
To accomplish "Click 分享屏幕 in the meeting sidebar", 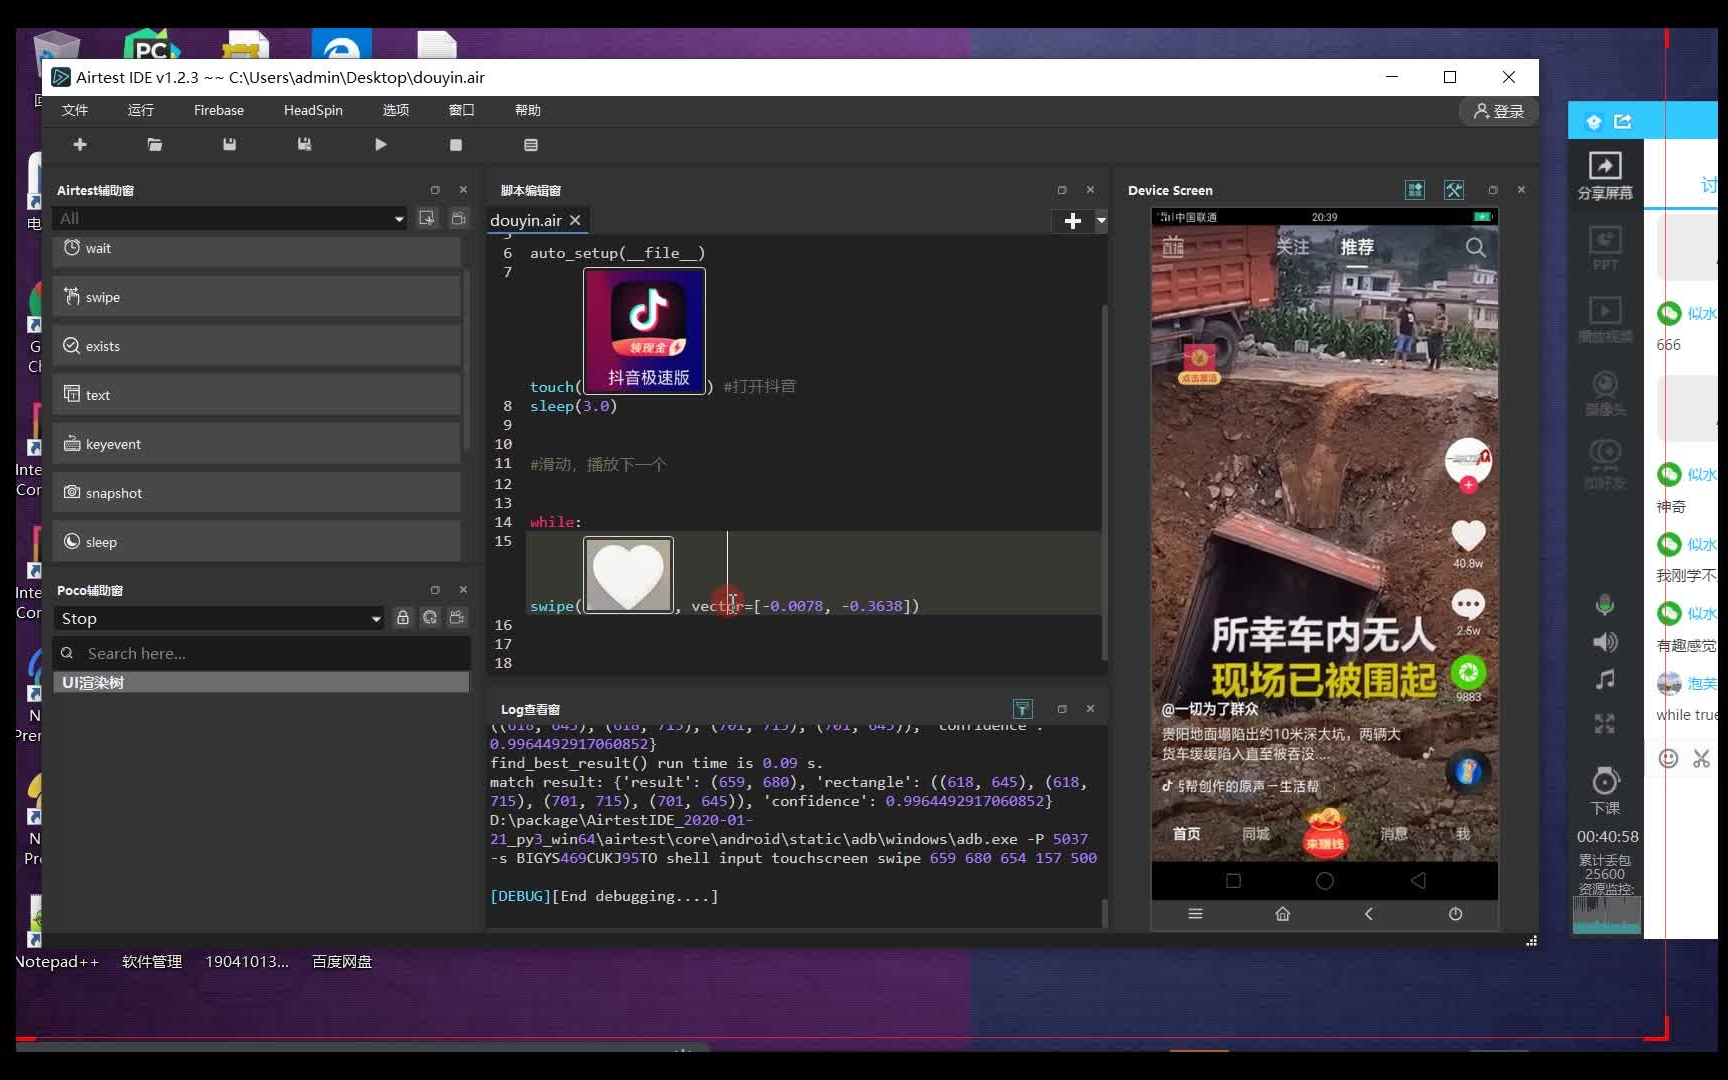I will coord(1605,176).
